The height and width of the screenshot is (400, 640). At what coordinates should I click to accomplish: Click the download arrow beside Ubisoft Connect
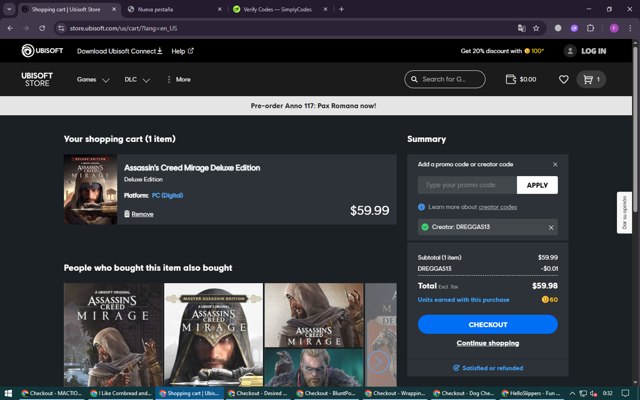pos(160,51)
